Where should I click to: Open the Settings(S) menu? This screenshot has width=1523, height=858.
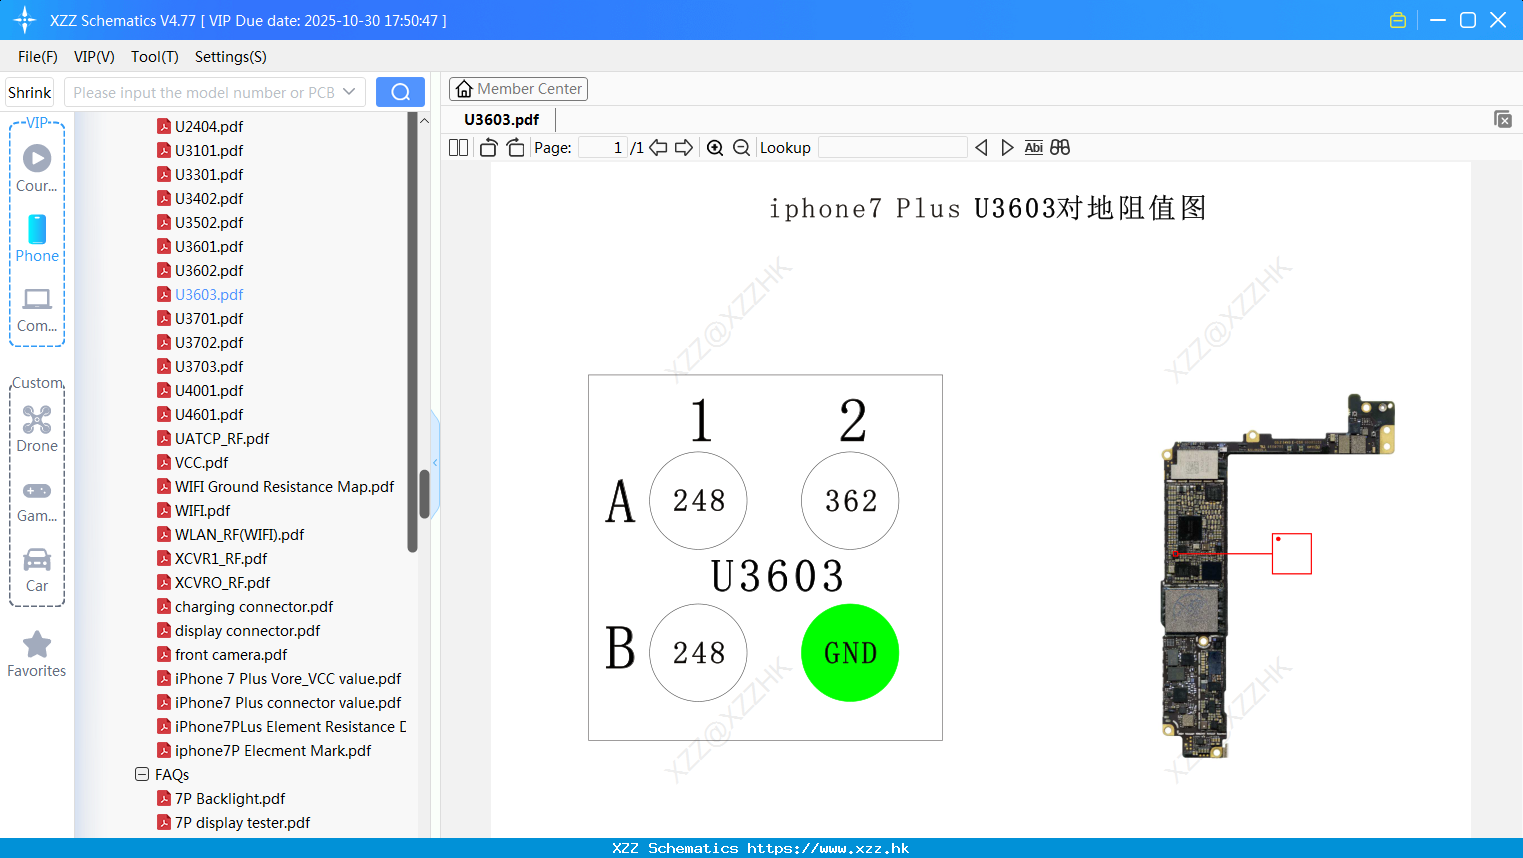tap(231, 57)
